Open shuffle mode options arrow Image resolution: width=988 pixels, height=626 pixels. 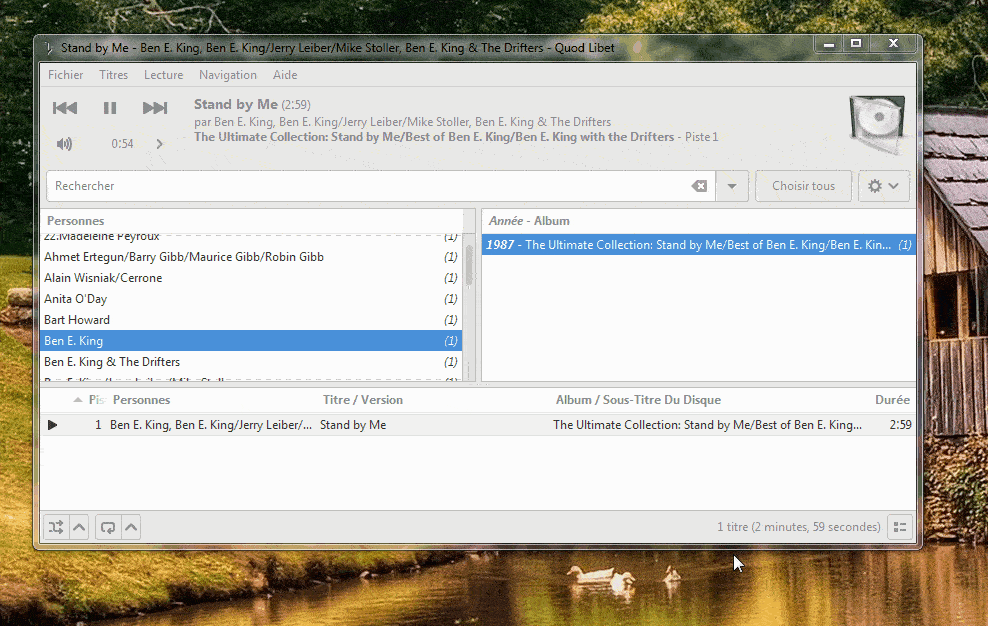(x=79, y=527)
